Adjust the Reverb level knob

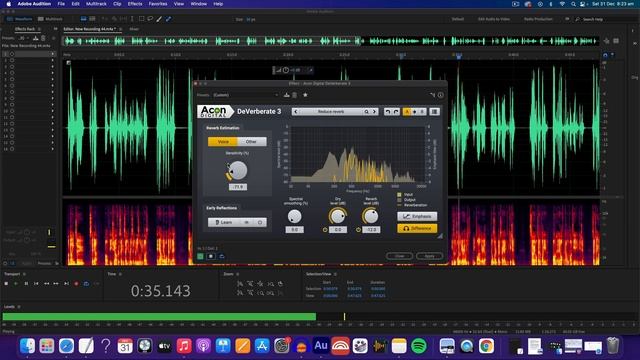[x=371, y=216]
